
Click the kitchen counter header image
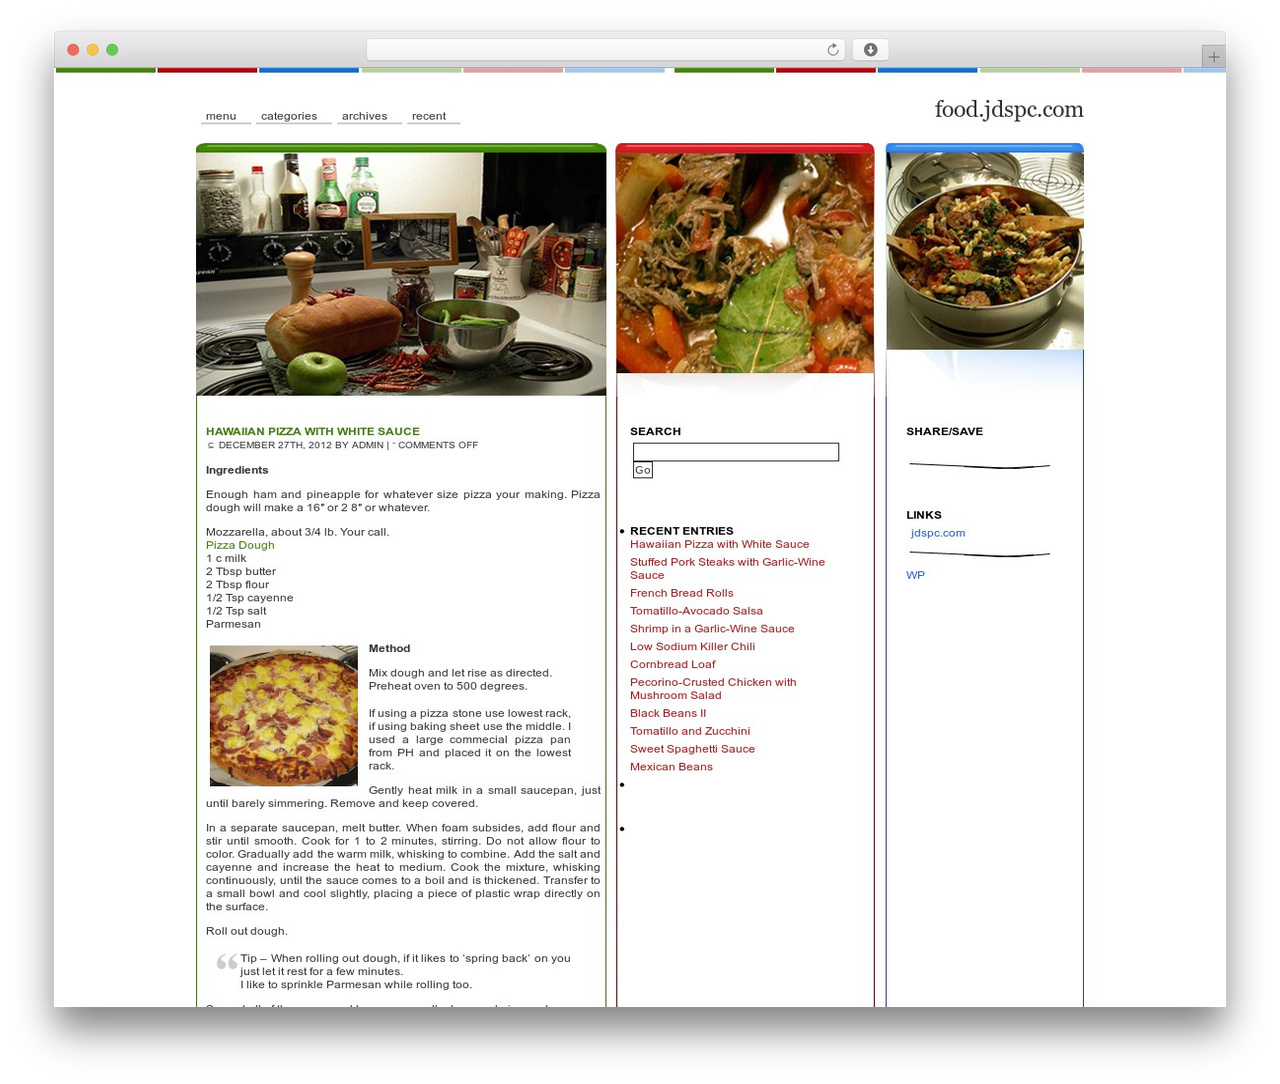401,274
